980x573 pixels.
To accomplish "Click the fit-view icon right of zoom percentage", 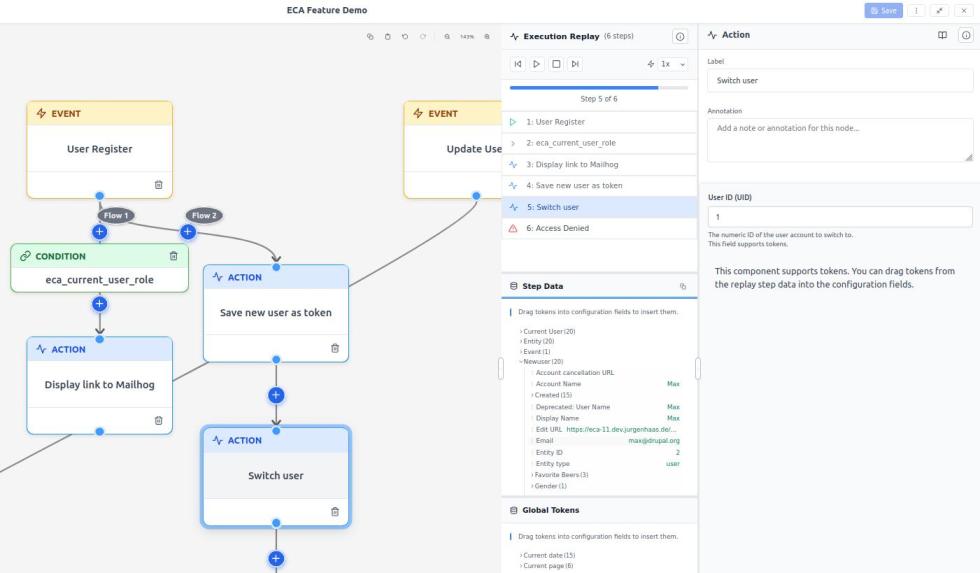I will click(x=487, y=37).
